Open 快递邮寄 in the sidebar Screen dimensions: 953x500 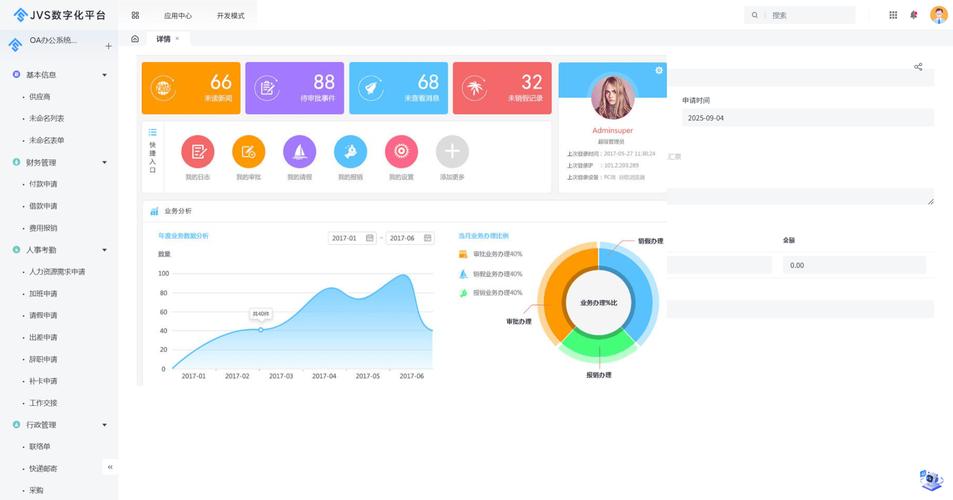(43, 468)
